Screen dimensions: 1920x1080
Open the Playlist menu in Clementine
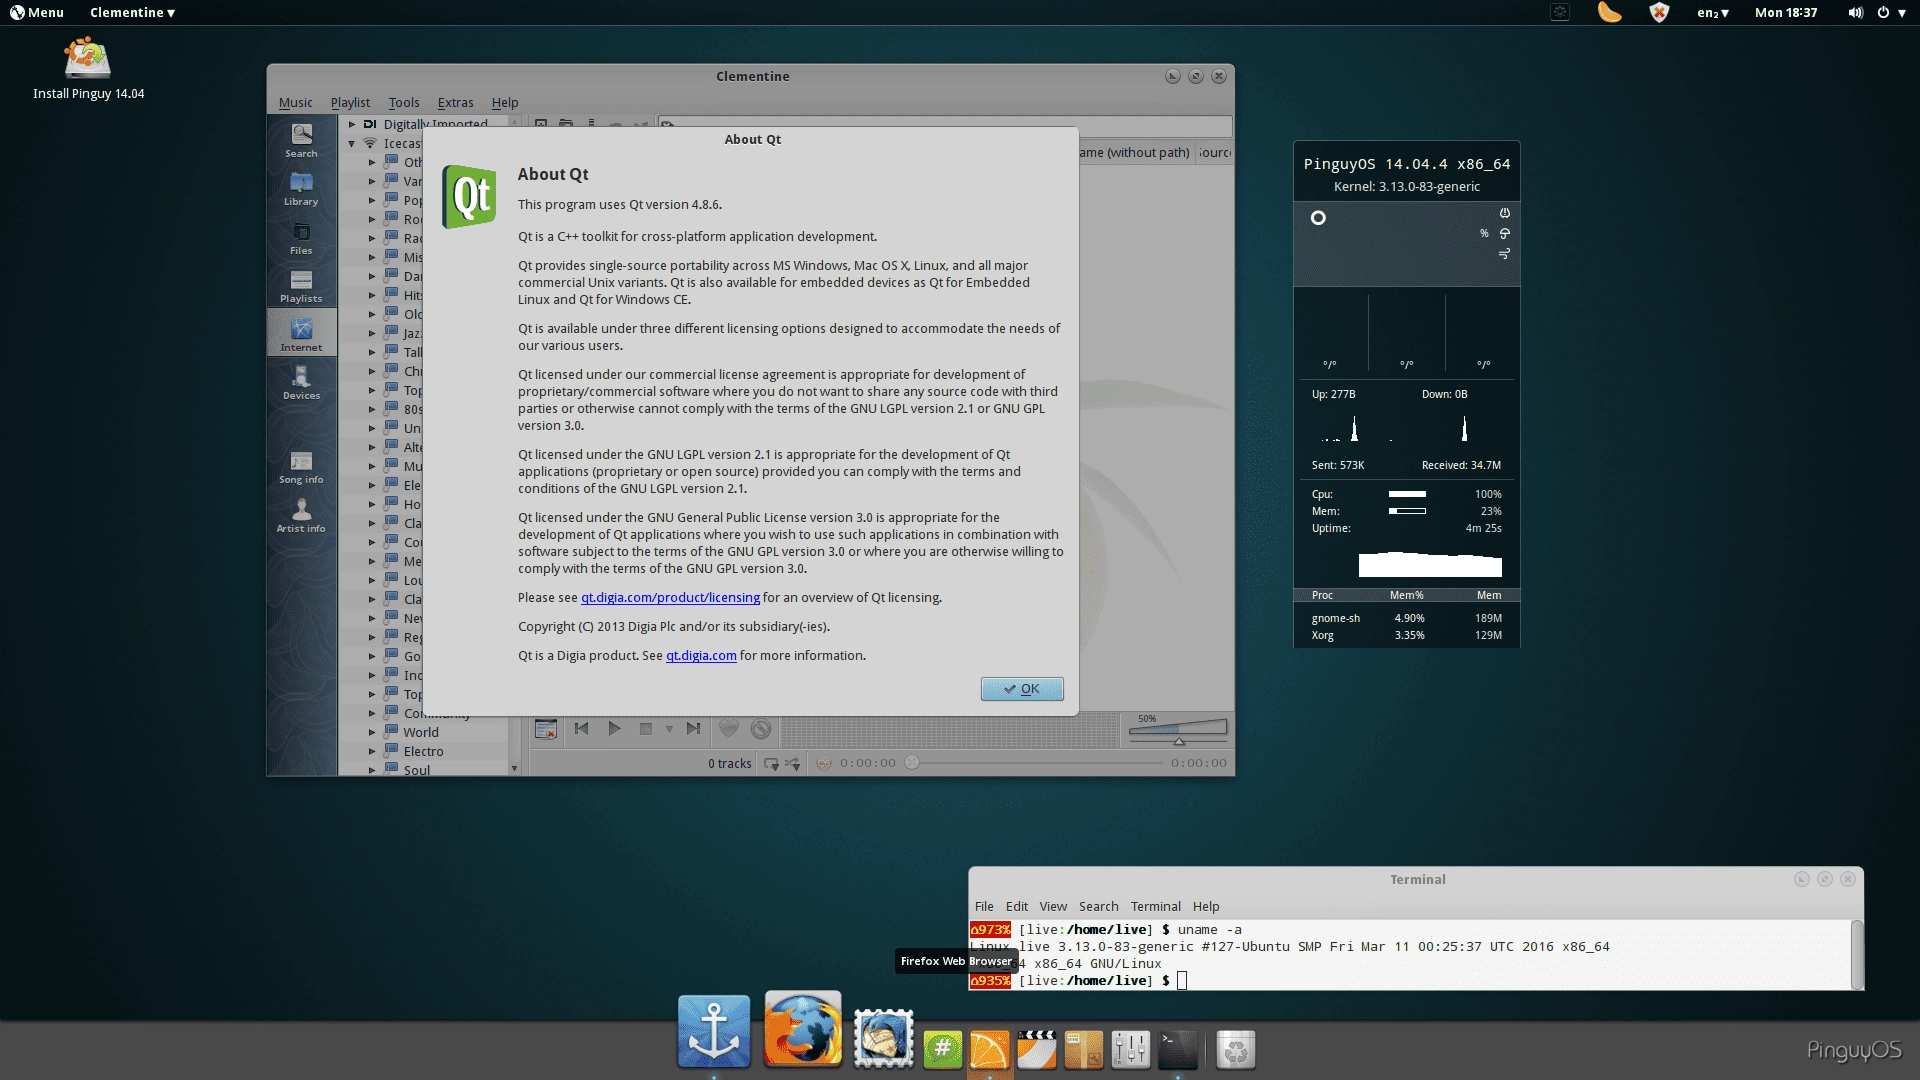(x=350, y=102)
